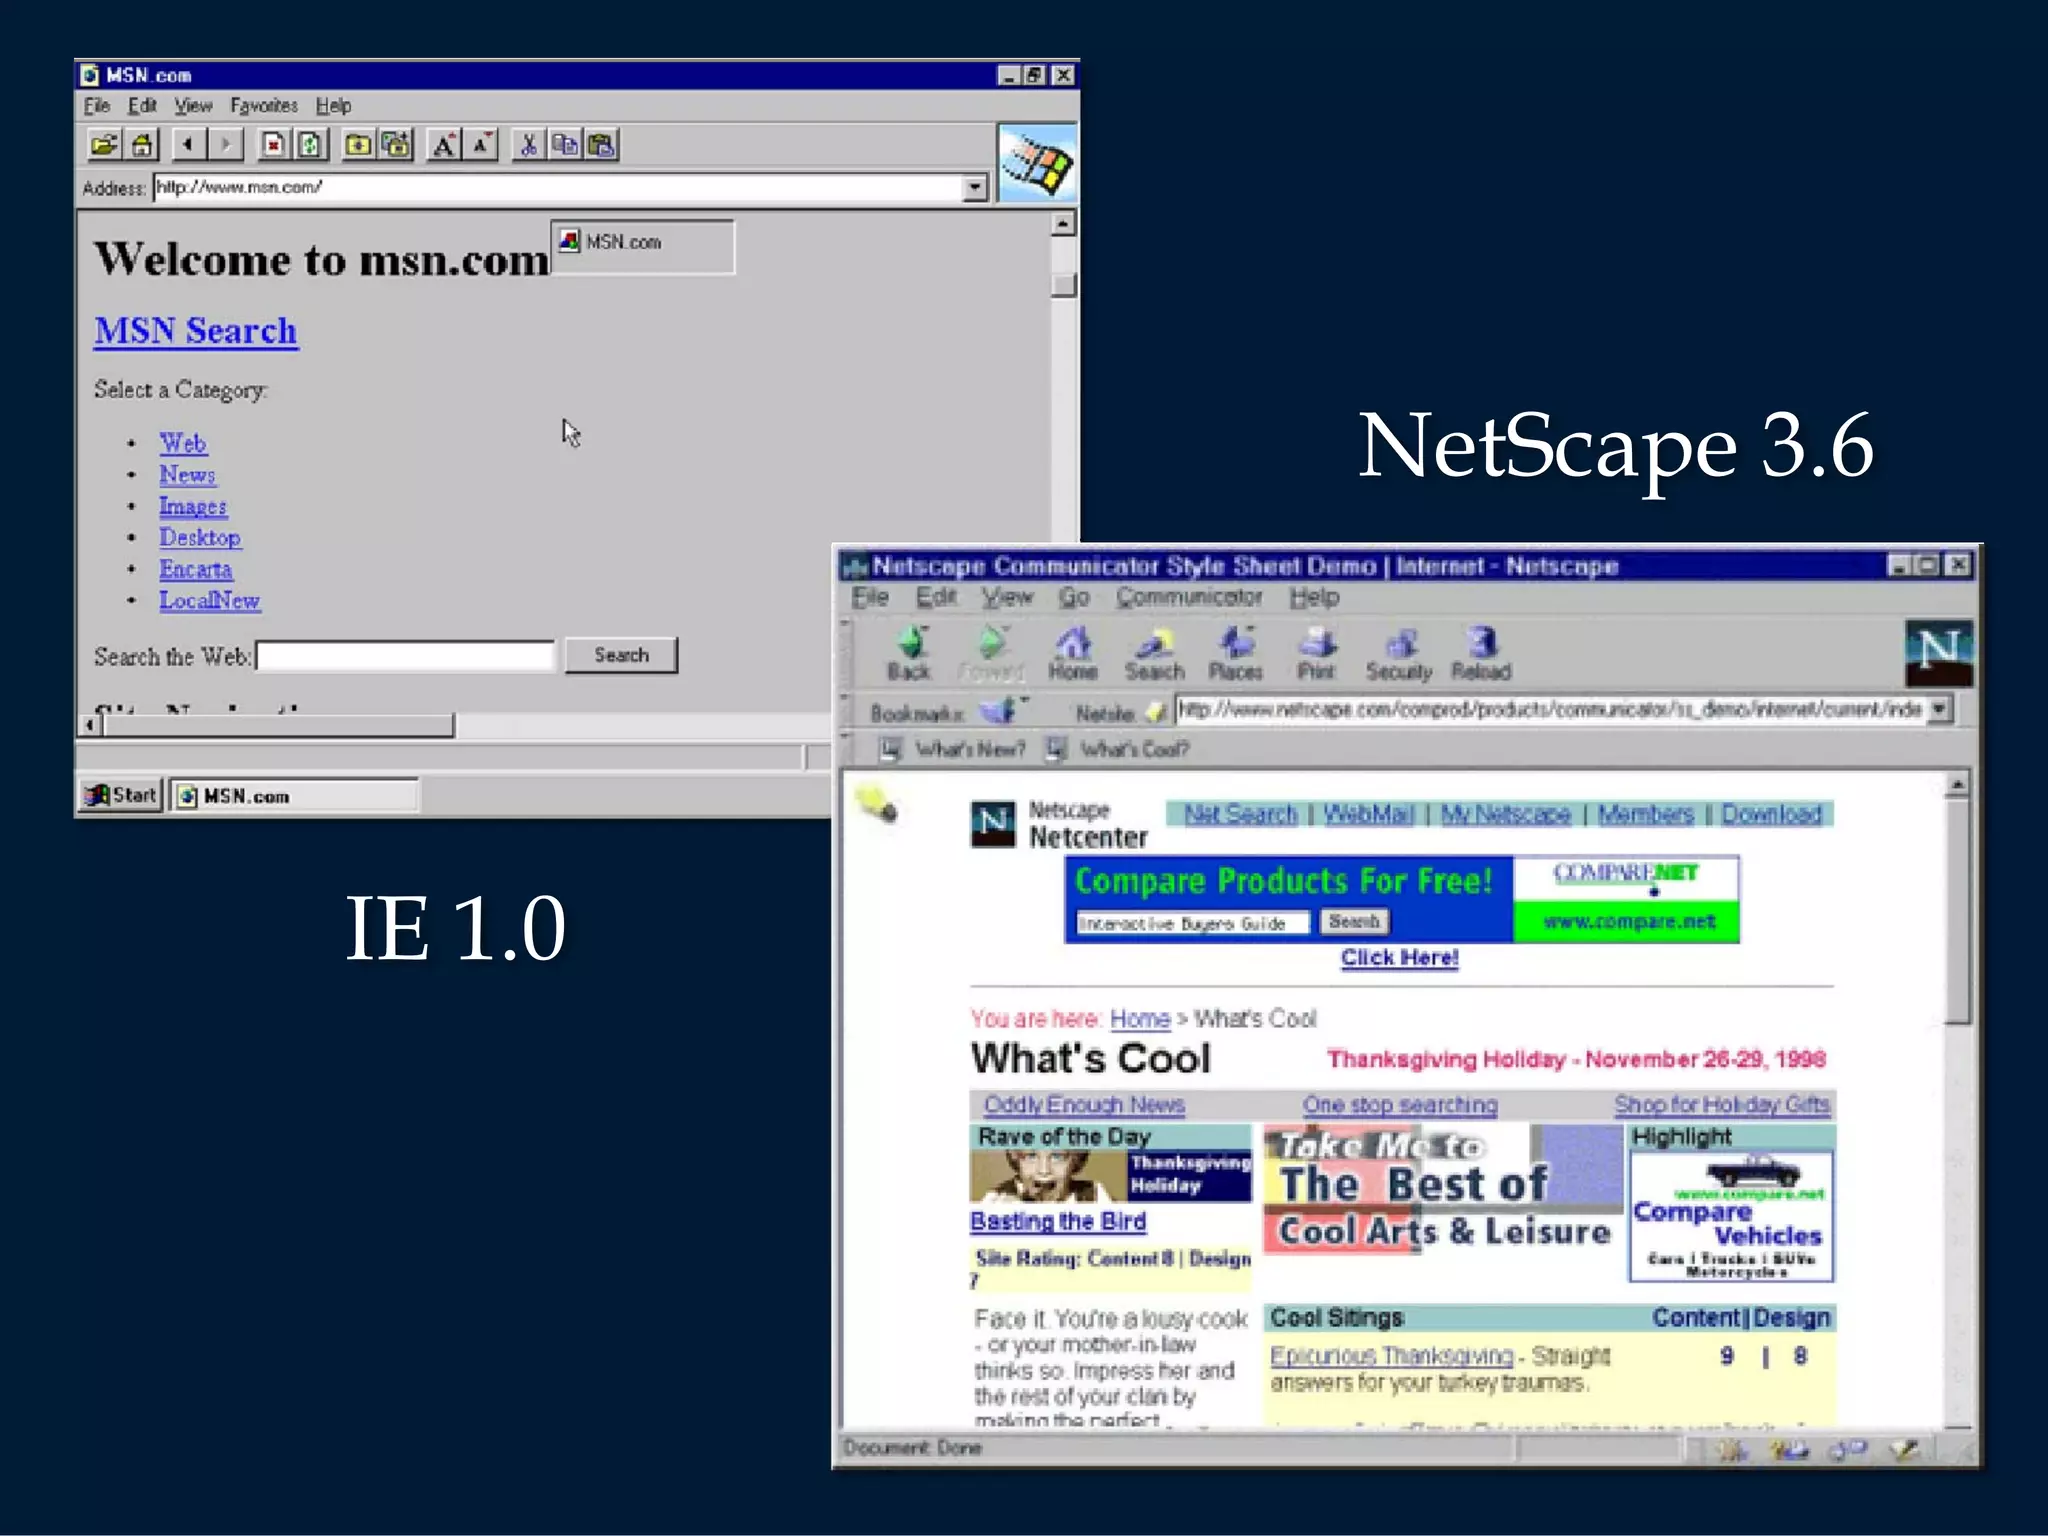Click the Netscape vertical scrollbar thumb
Image resolution: width=2048 pixels, height=1536 pixels.
(x=1958, y=910)
